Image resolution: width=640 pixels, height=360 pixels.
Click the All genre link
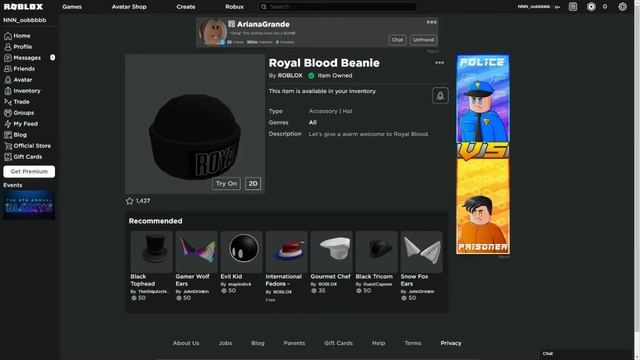pyautogui.click(x=313, y=122)
